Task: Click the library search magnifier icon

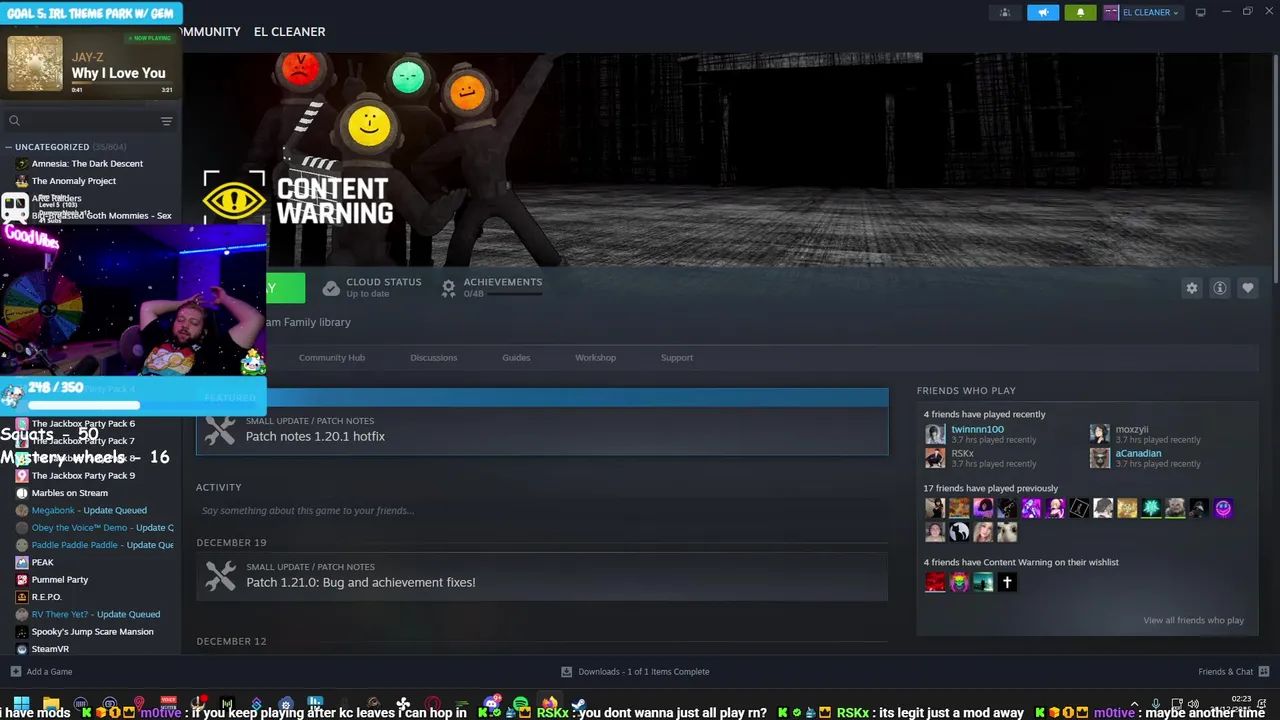Action: click(x=14, y=121)
